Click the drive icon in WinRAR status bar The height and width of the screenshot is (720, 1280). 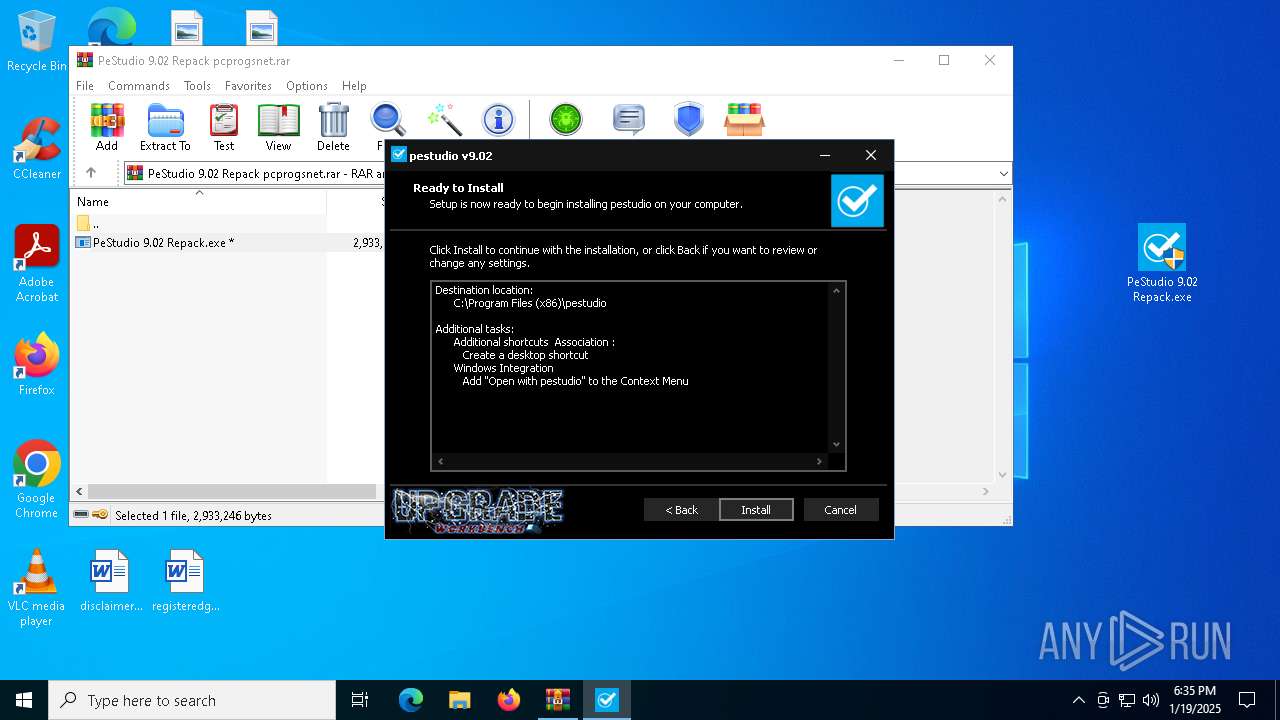(81, 515)
